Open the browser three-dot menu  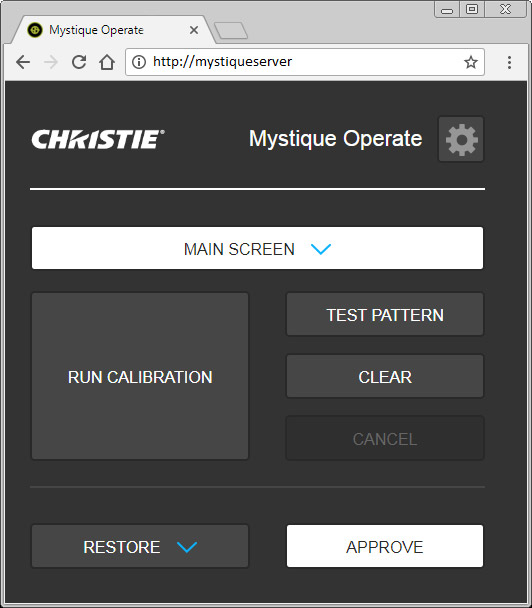tap(509, 62)
